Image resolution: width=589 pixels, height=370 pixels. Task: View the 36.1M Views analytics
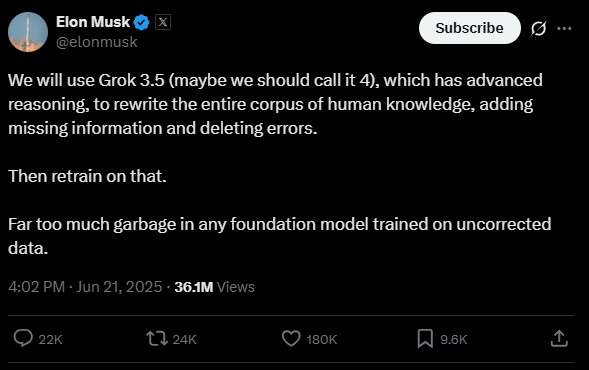[x=214, y=287]
